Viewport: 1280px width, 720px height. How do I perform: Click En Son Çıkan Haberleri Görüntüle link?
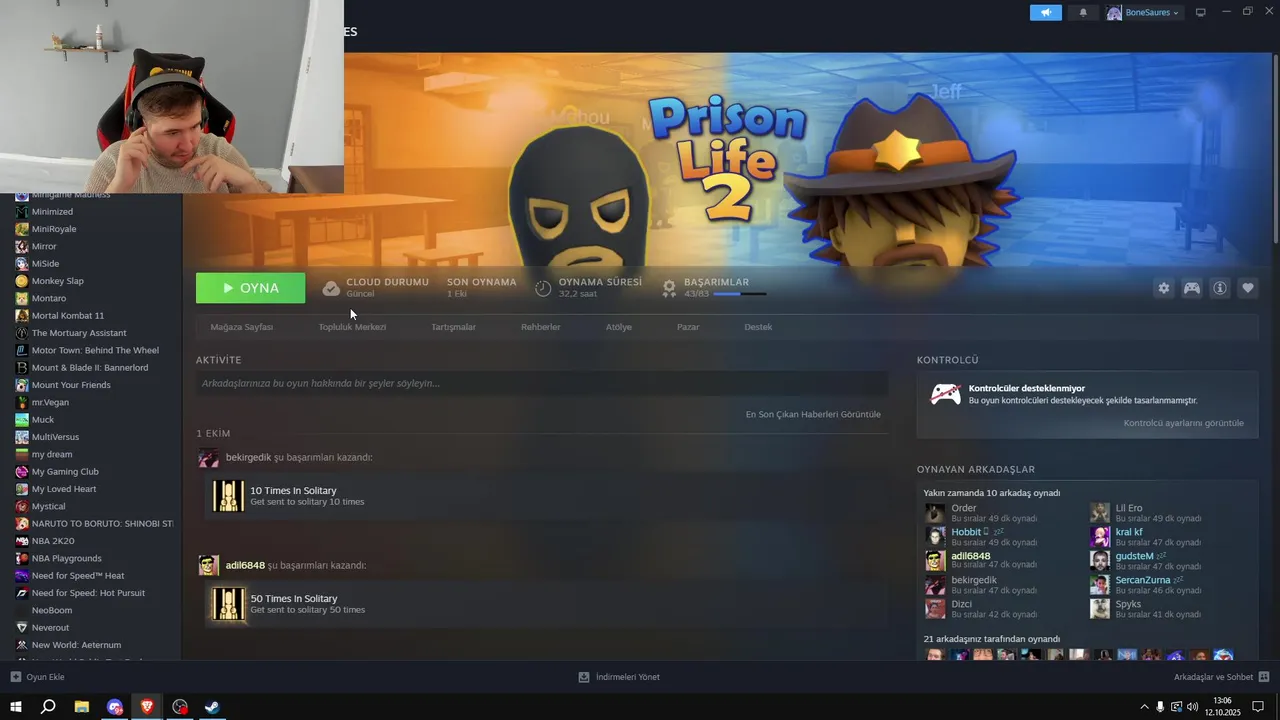[x=813, y=414]
